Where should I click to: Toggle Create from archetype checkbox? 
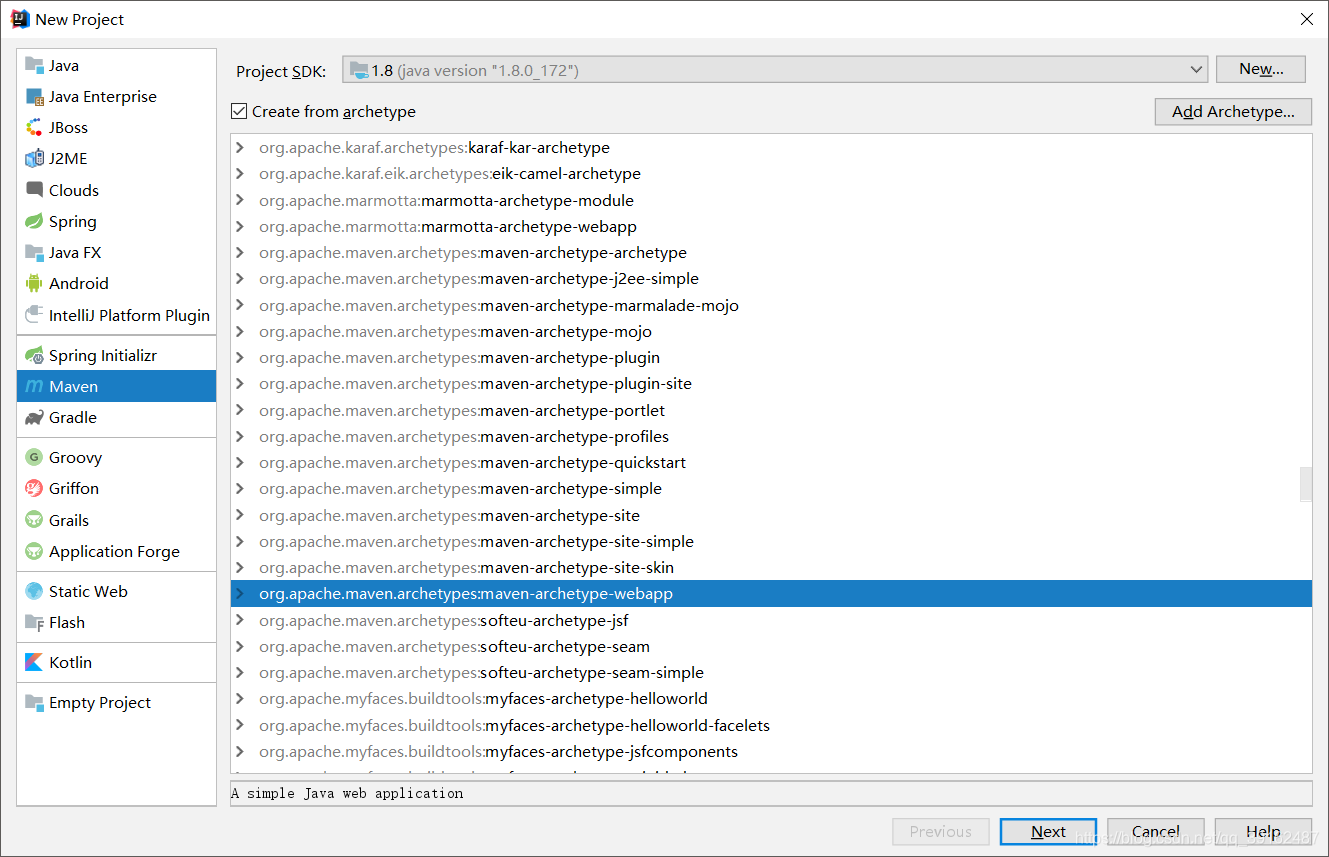[238, 111]
